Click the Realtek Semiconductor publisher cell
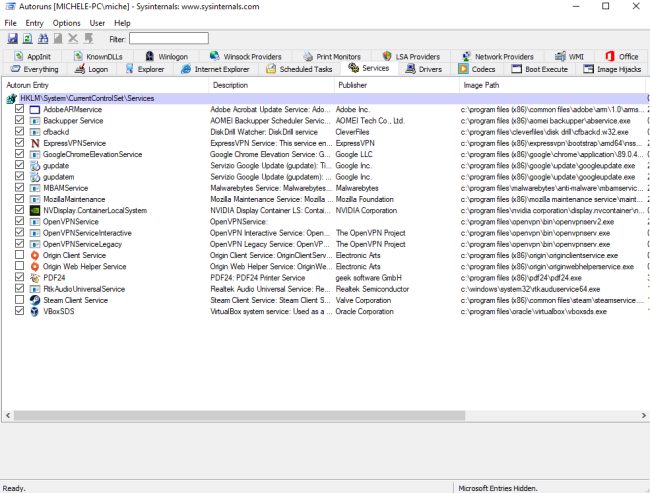650x493 pixels. click(x=372, y=289)
